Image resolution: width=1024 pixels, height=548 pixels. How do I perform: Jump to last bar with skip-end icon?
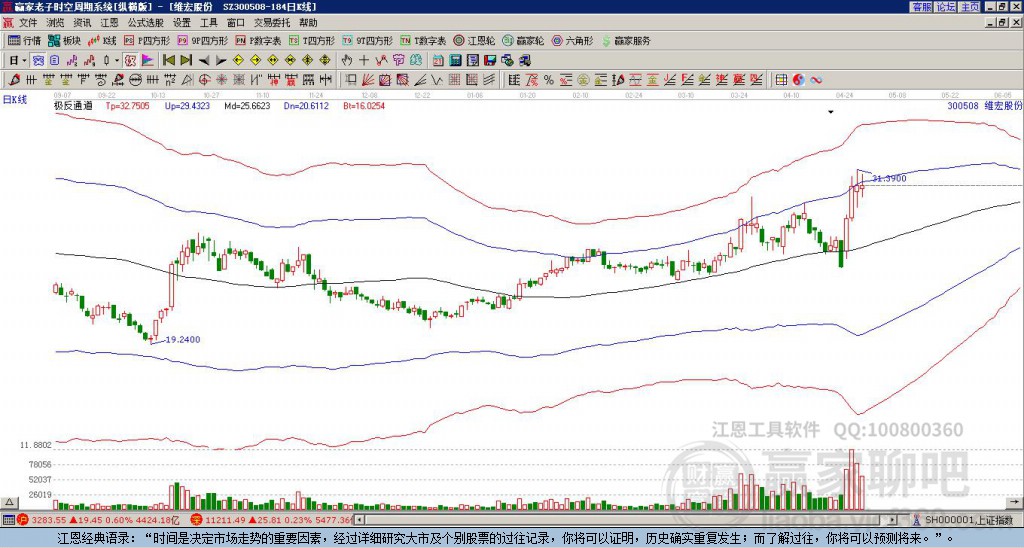186,61
